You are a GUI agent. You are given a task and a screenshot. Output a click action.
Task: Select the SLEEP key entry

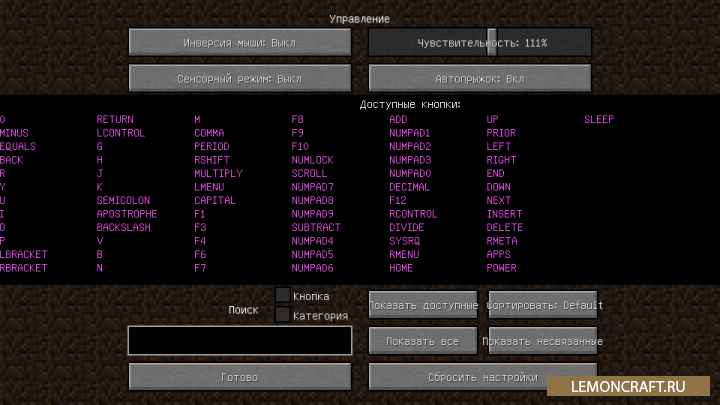(599, 119)
